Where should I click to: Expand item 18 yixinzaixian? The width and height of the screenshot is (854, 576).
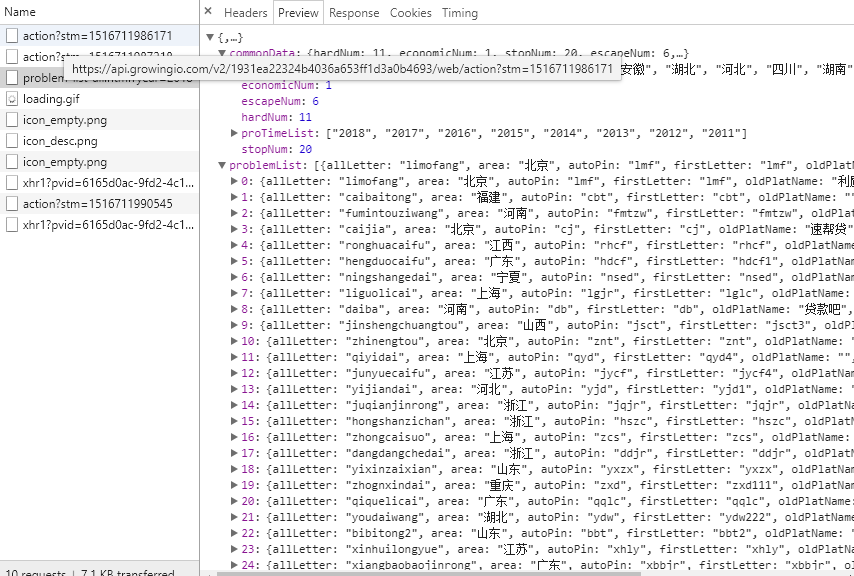coord(234,469)
